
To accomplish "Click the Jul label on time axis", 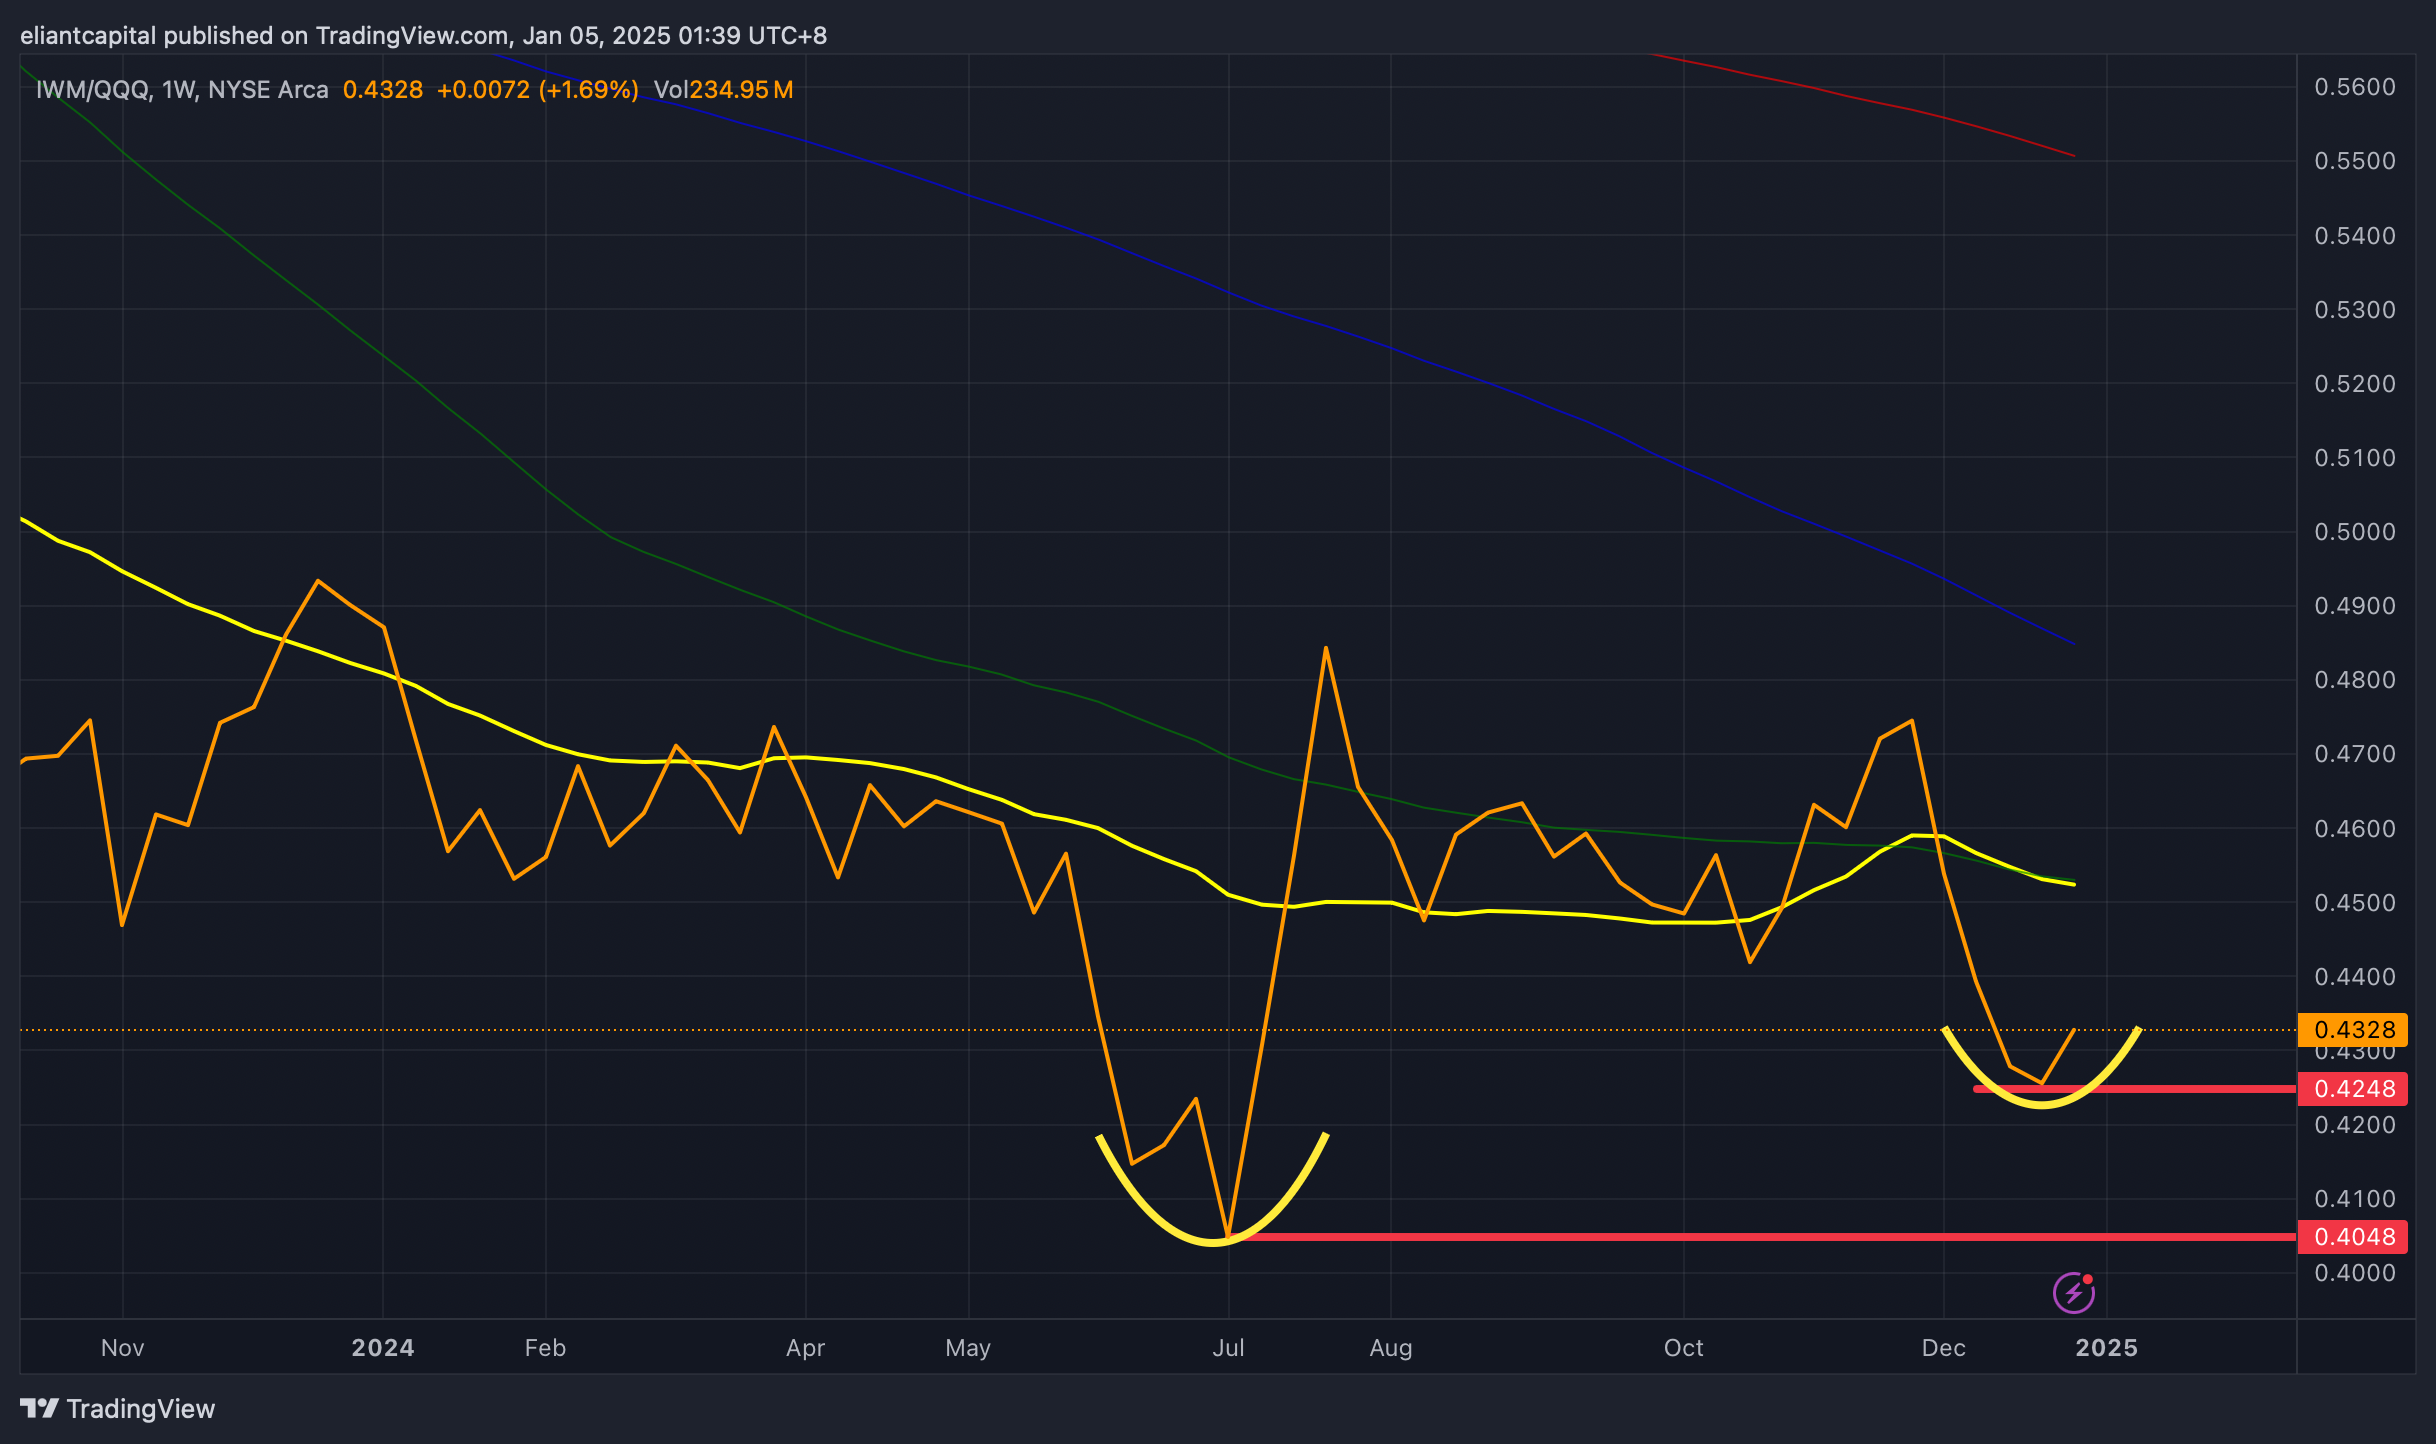I will click(1228, 1347).
